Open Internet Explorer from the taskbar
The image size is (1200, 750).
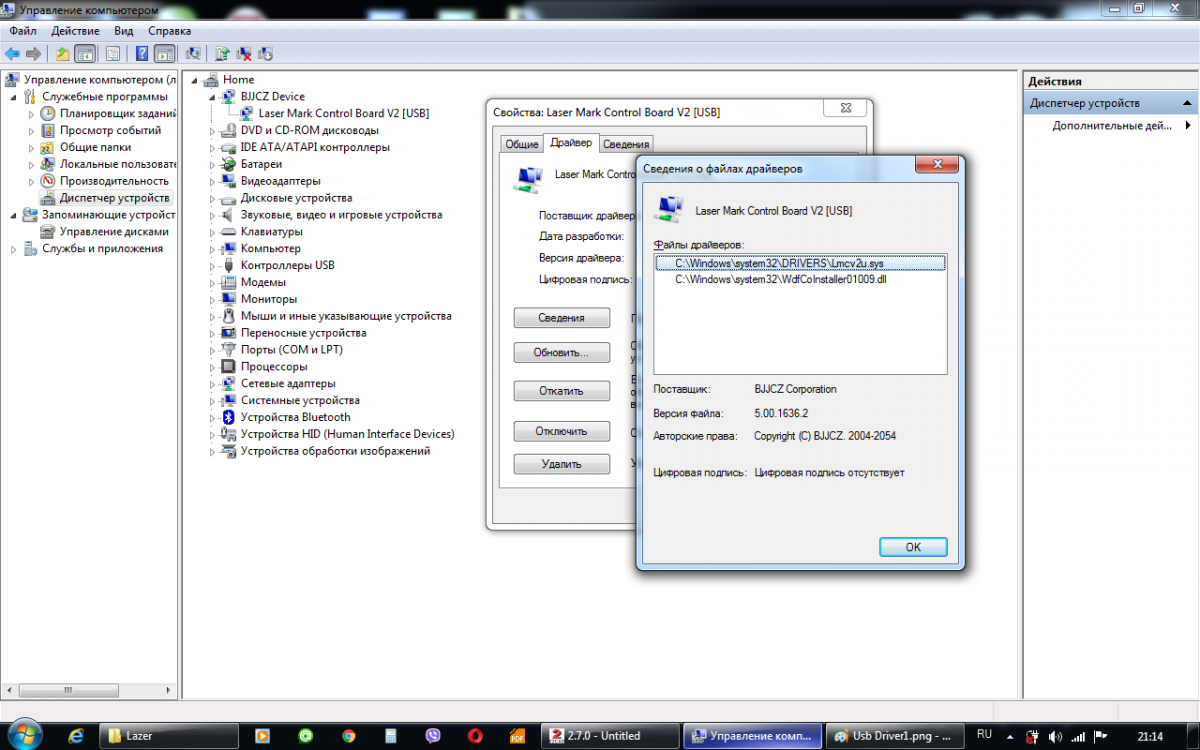click(76, 735)
